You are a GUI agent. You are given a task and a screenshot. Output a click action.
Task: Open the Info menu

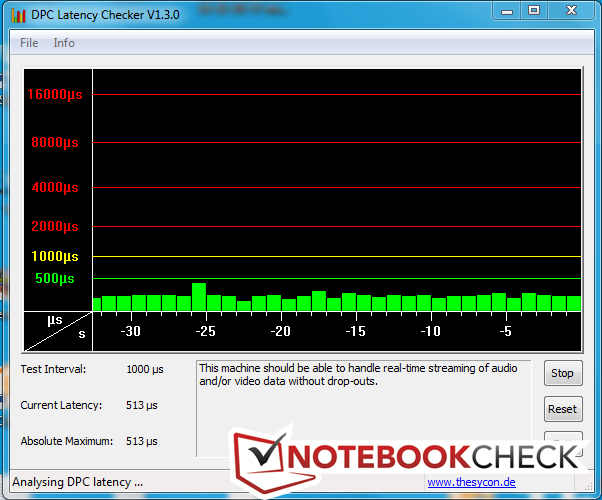(64, 43)
